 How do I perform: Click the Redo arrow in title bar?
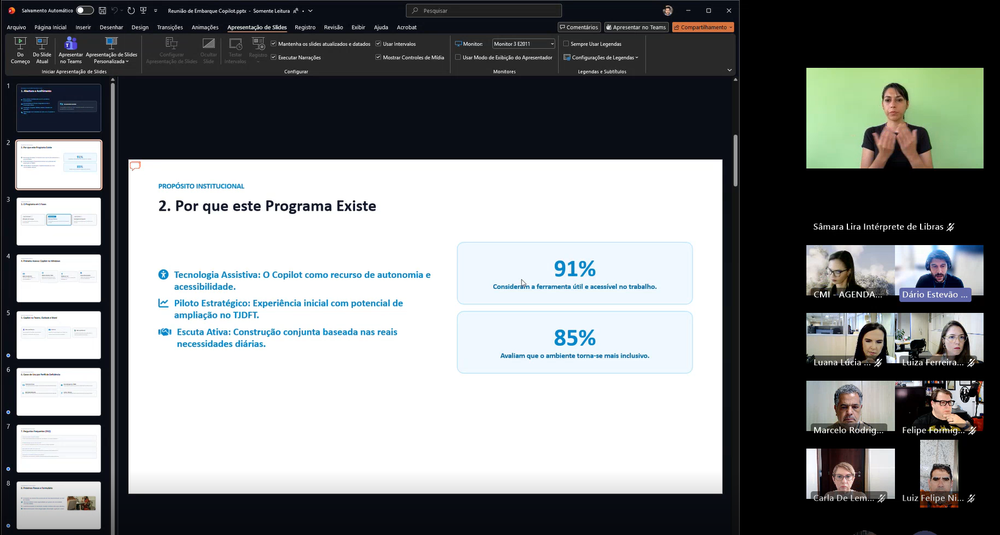[x=131, y=11]
